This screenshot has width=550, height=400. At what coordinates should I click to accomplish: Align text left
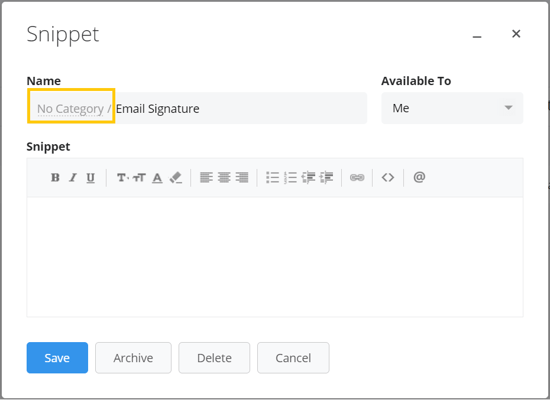tap(206, 178)
